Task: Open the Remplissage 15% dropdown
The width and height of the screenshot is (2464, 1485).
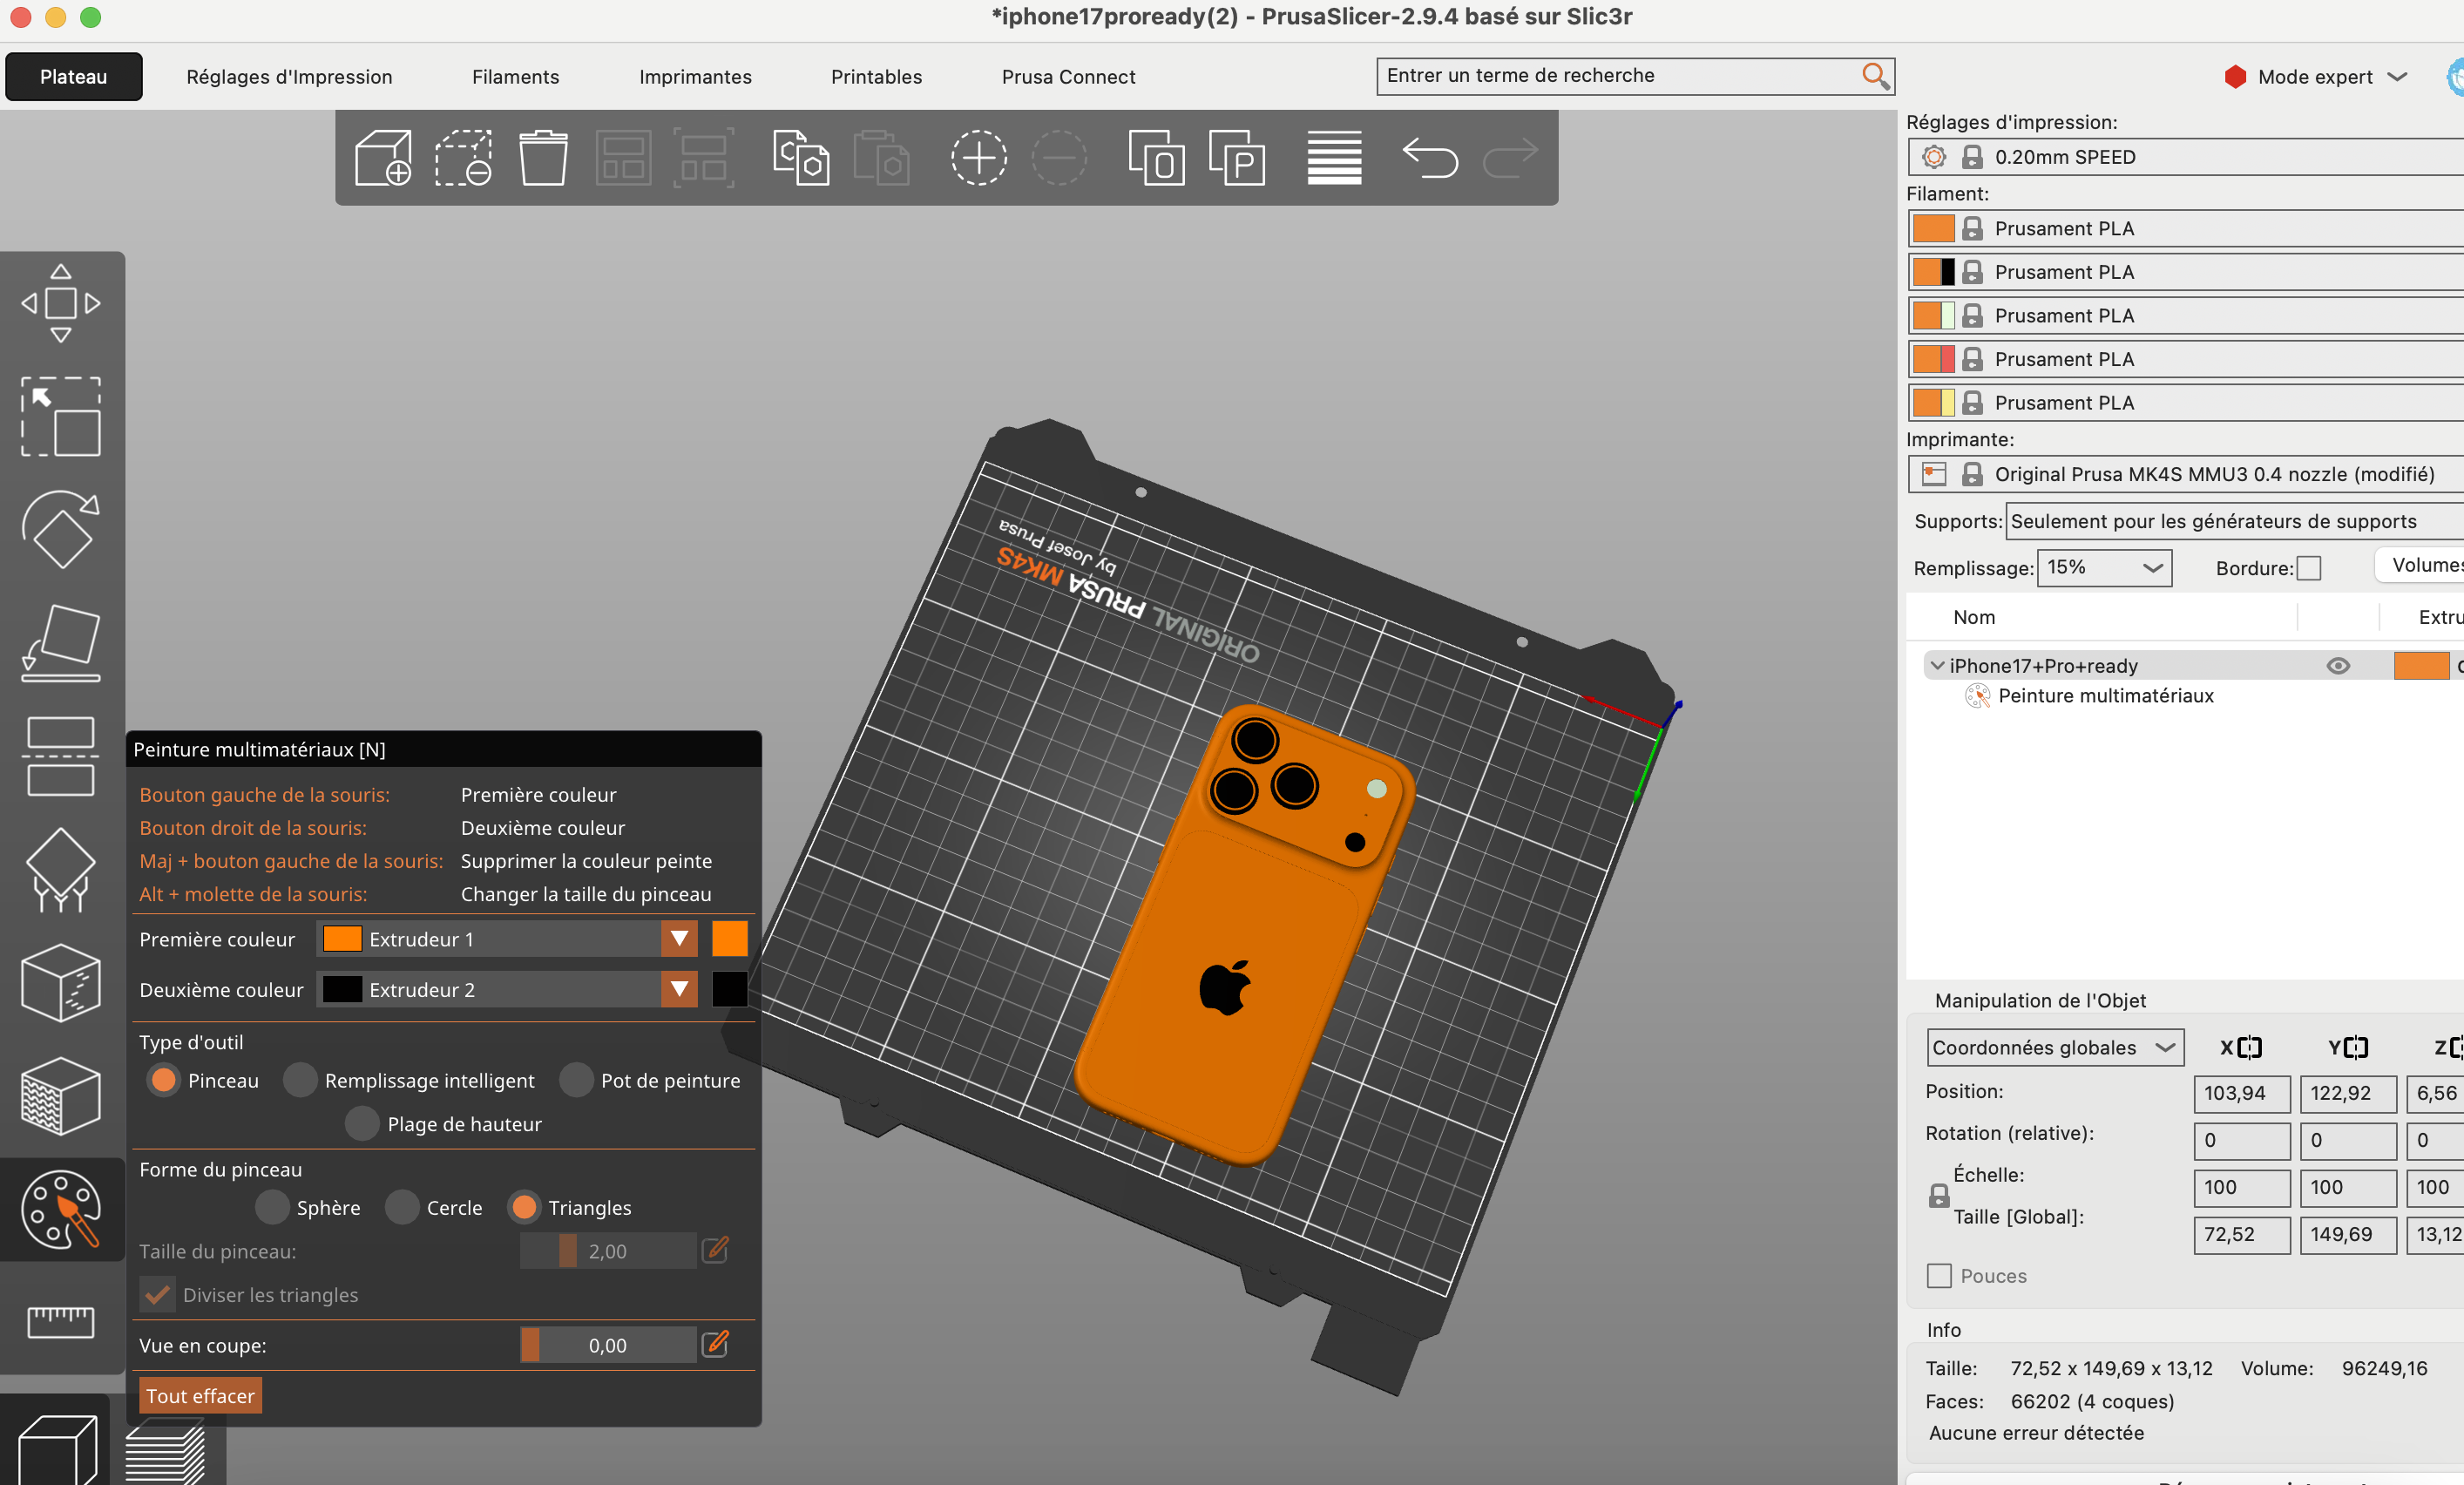Action: (x=2104, y=568)
